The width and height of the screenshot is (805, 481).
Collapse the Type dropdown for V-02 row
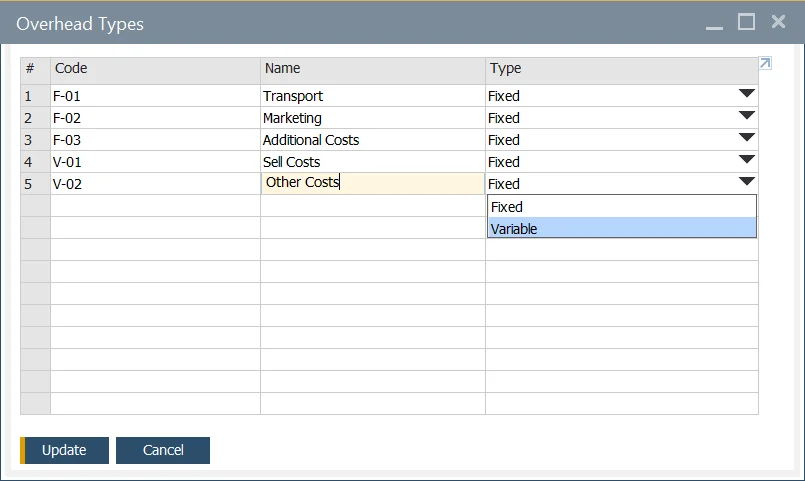pyautogui.click(x=746, y=183)
